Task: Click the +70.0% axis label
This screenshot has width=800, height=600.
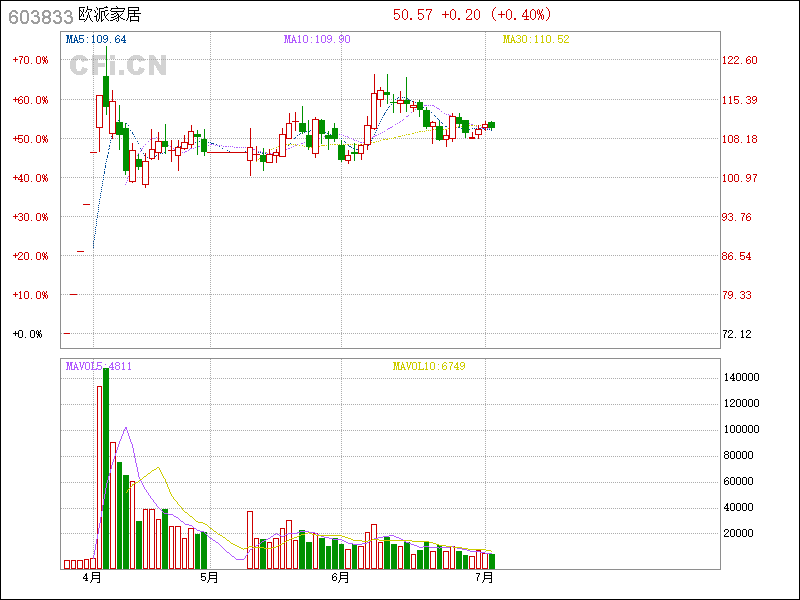Action: [x=30, y=60]
